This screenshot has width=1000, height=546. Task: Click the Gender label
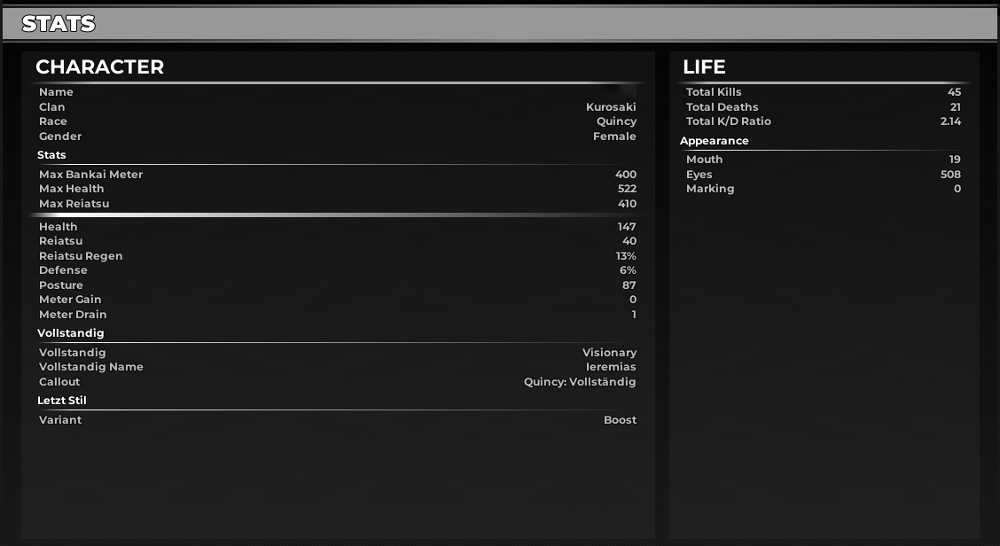(x=60, y=136)
